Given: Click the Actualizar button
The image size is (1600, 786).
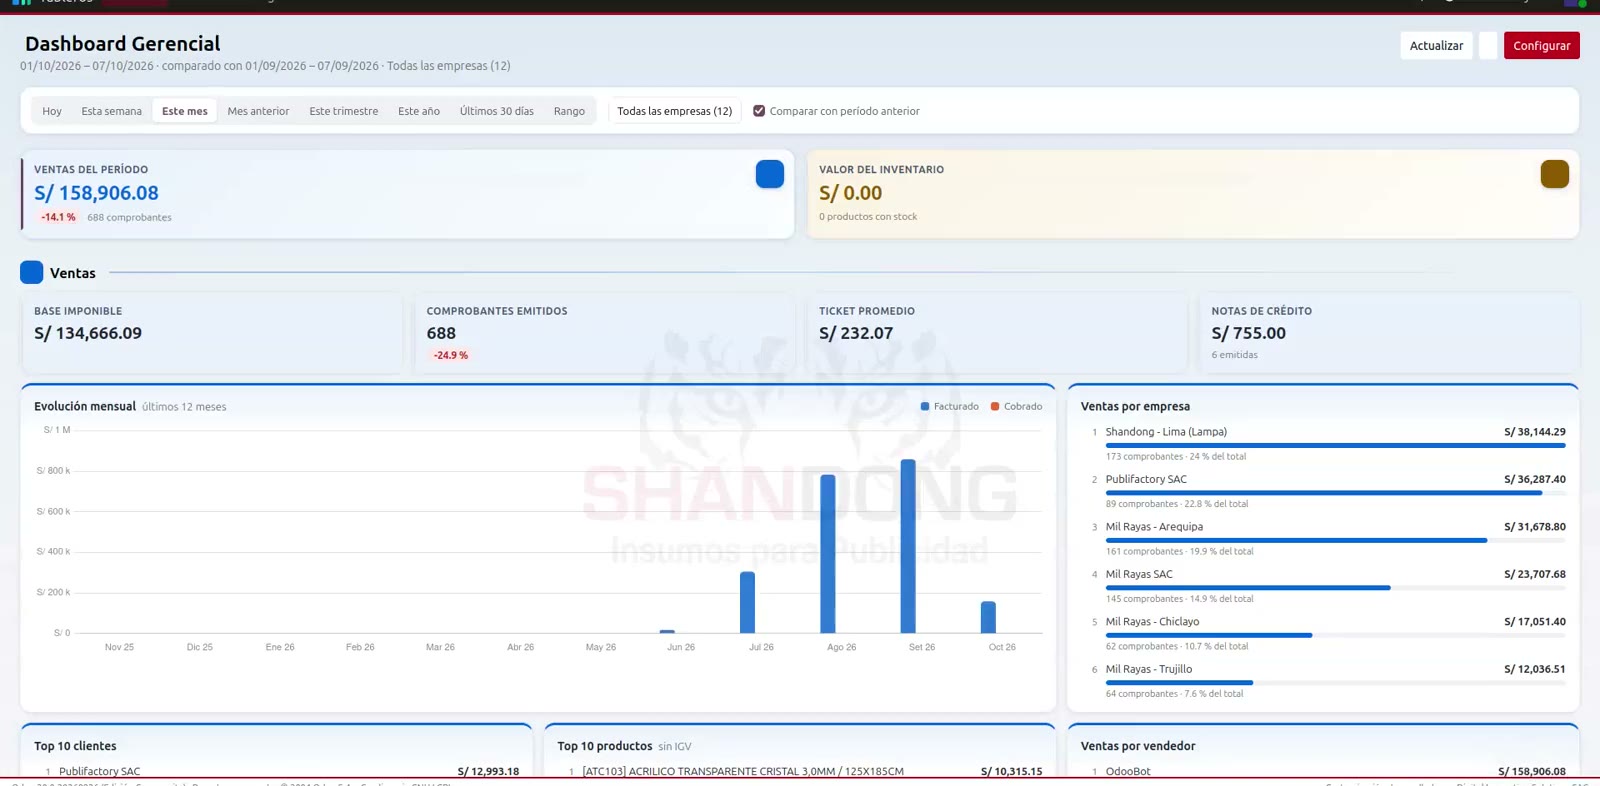Looking at the screenshot, I should tap(1436, 45).
